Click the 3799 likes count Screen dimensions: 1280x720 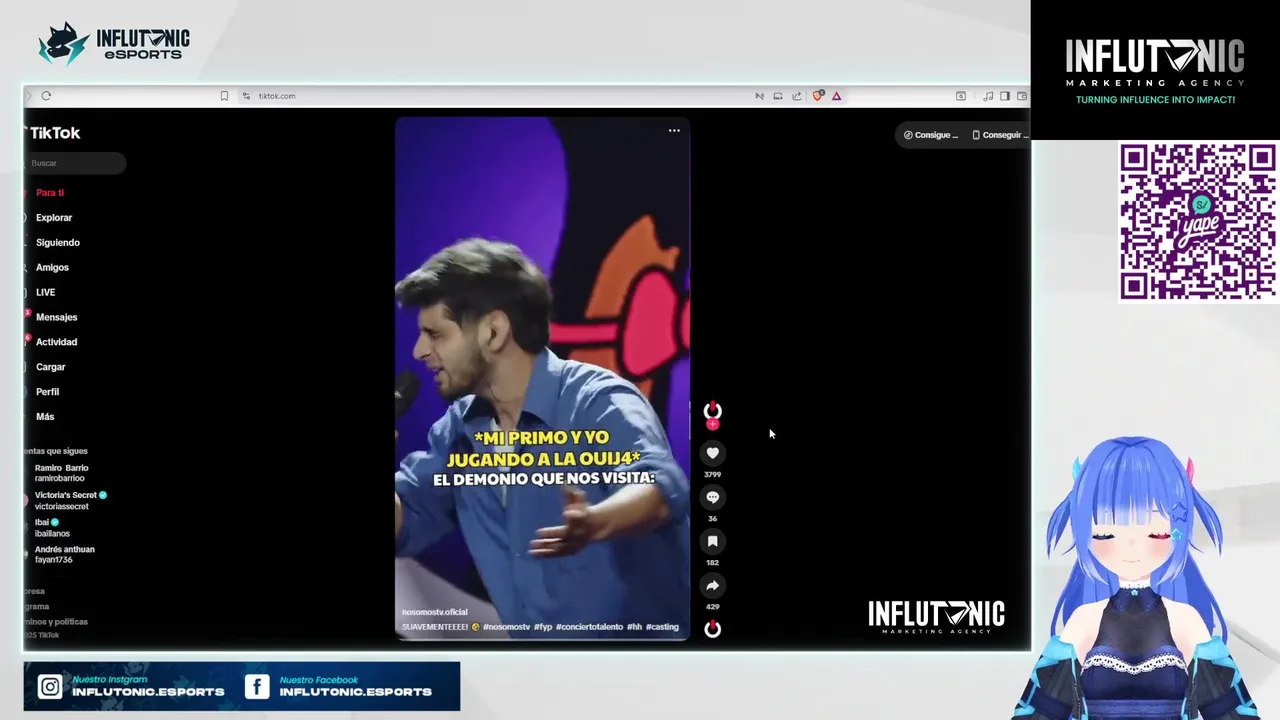click(x=712, y=474)
